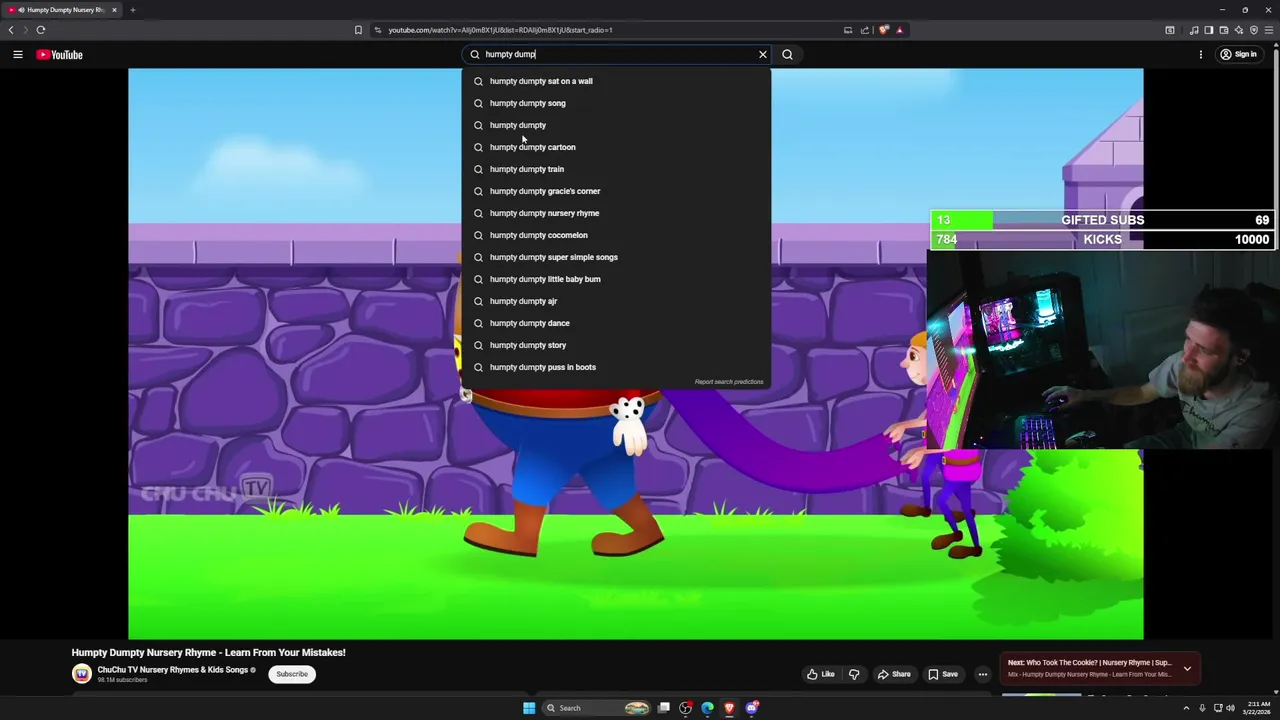Image resolution: width=1280 pixels, height=720 pixels.
Task: Choose suggestion 'humpty dumpty super simple songs'
Action: click(616, 257)
